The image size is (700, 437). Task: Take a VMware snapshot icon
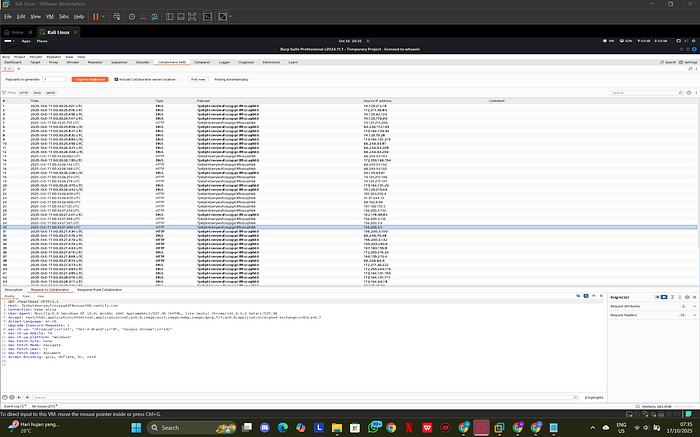(x=132, y=17)
